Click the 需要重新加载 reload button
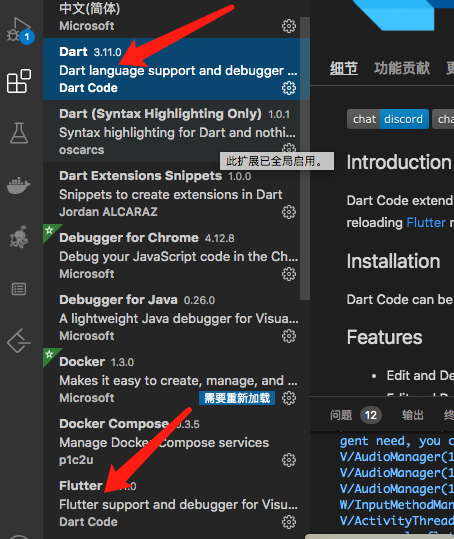 (237, 398)
